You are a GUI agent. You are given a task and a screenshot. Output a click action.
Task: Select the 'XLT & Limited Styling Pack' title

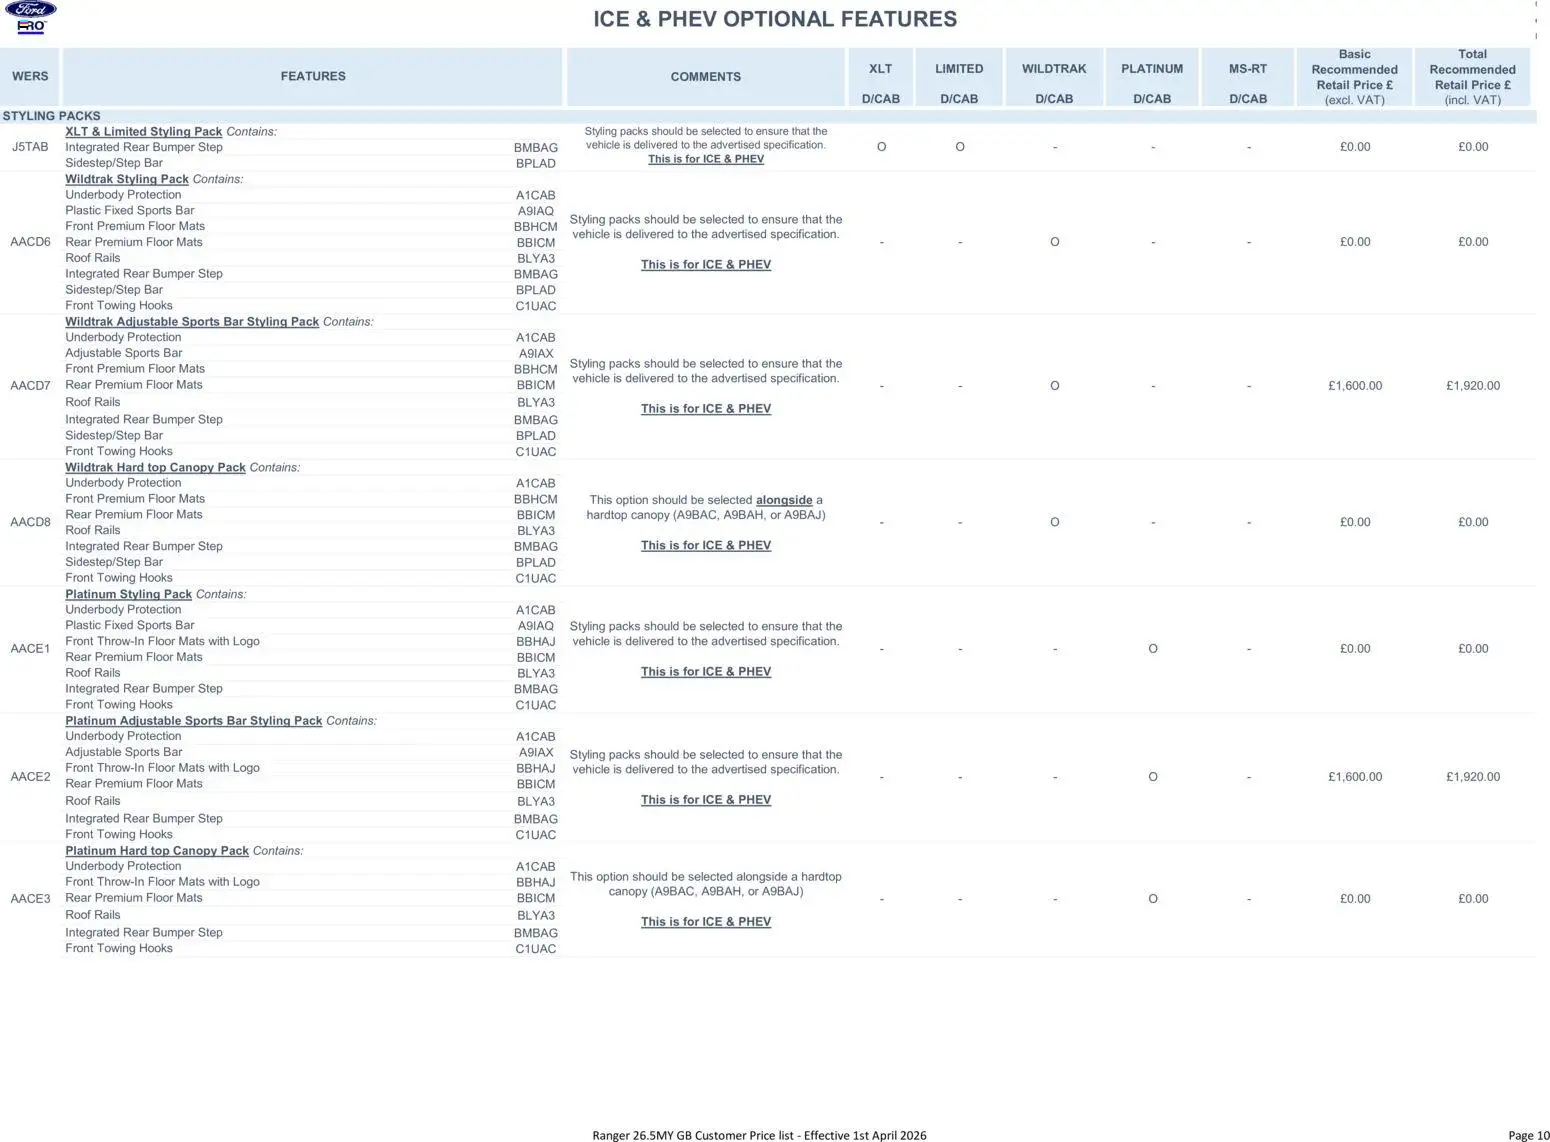coord(144,132)
